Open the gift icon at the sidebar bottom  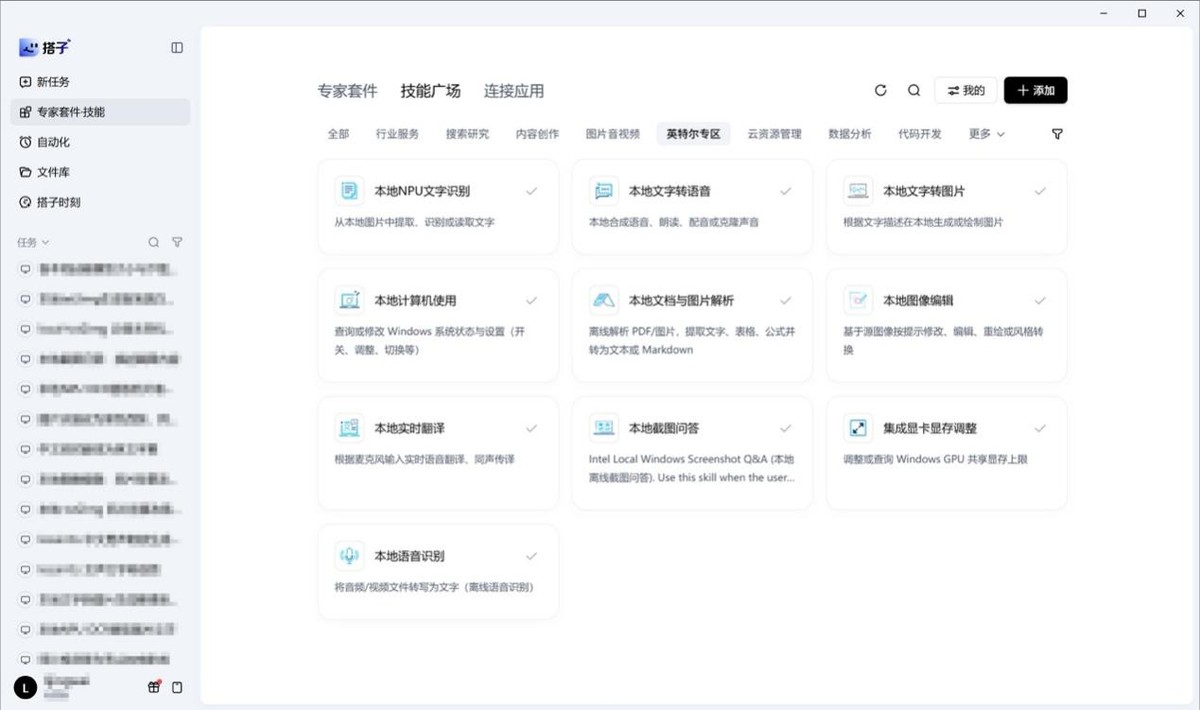(x=154, y=687)
